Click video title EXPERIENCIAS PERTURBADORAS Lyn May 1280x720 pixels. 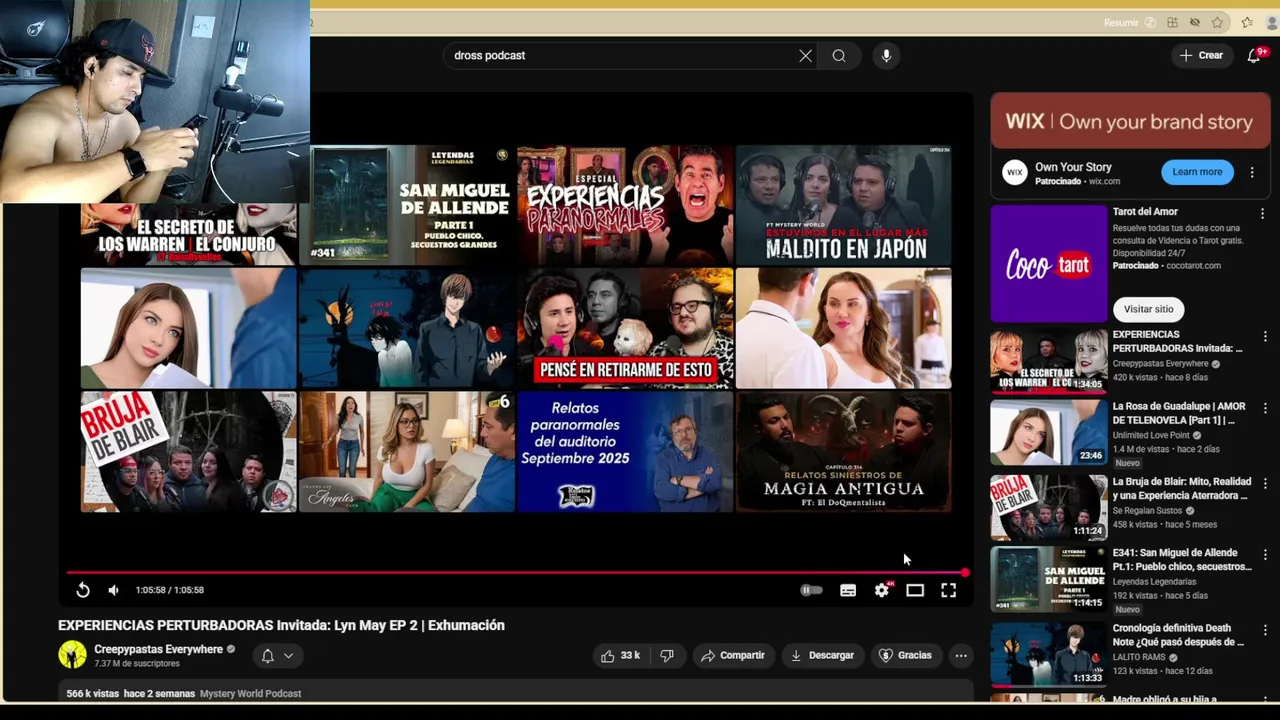281,625
